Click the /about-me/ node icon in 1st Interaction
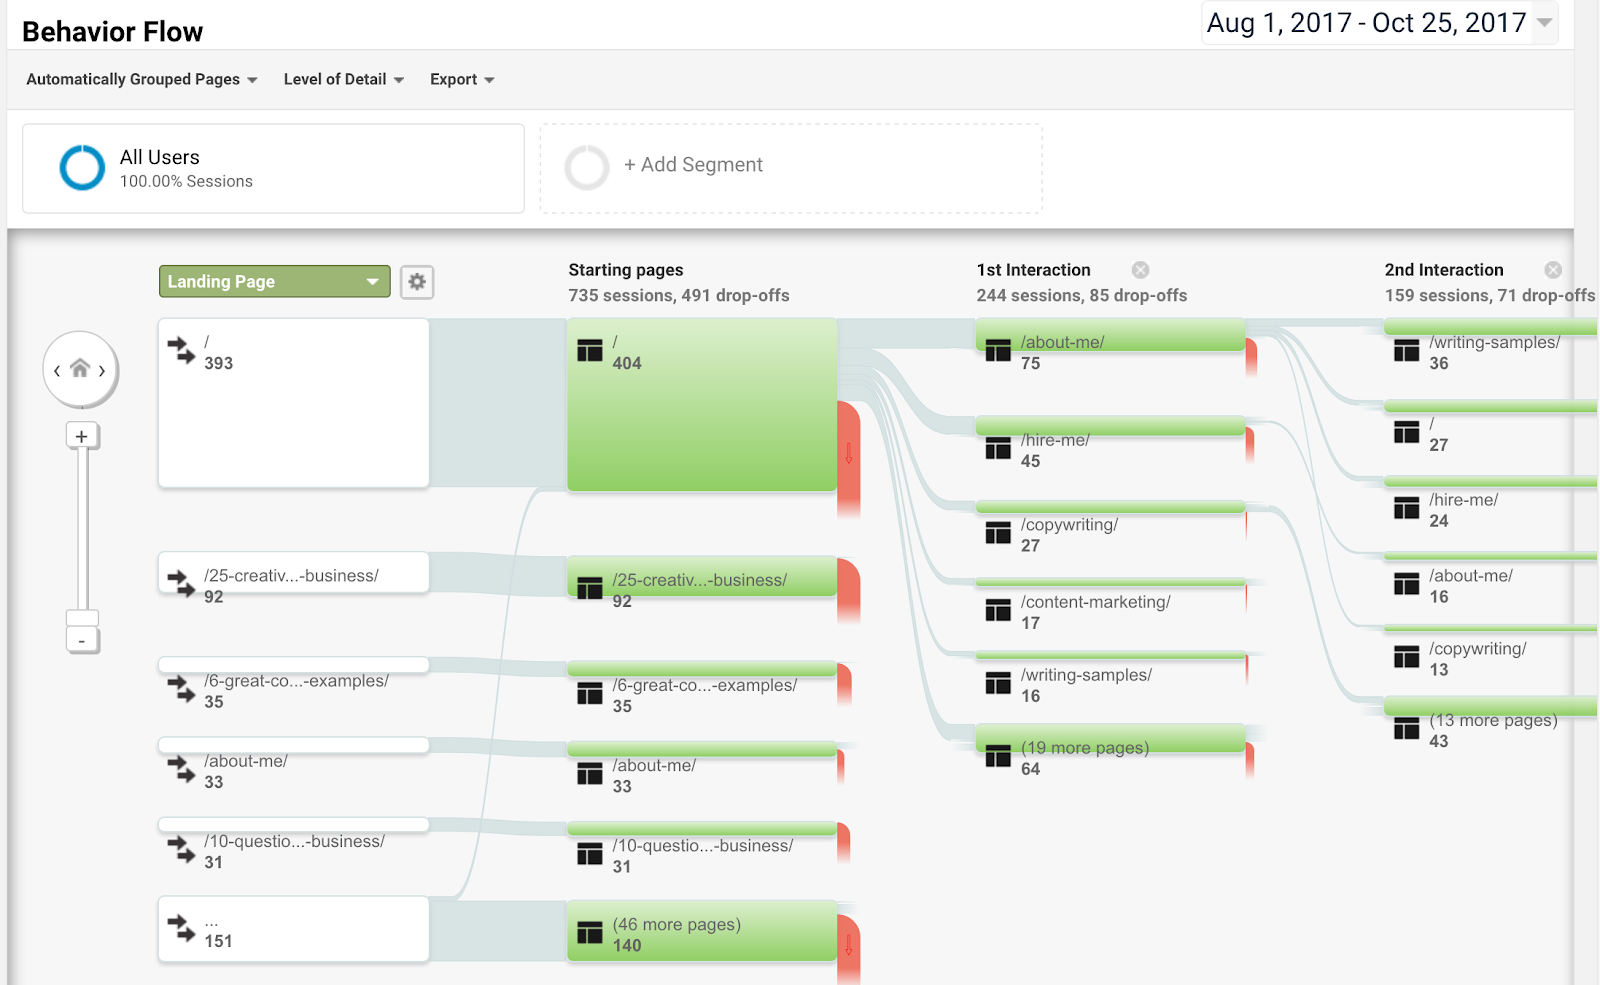The height and width of the screenshot is (985, 1600). coord(998,351)
